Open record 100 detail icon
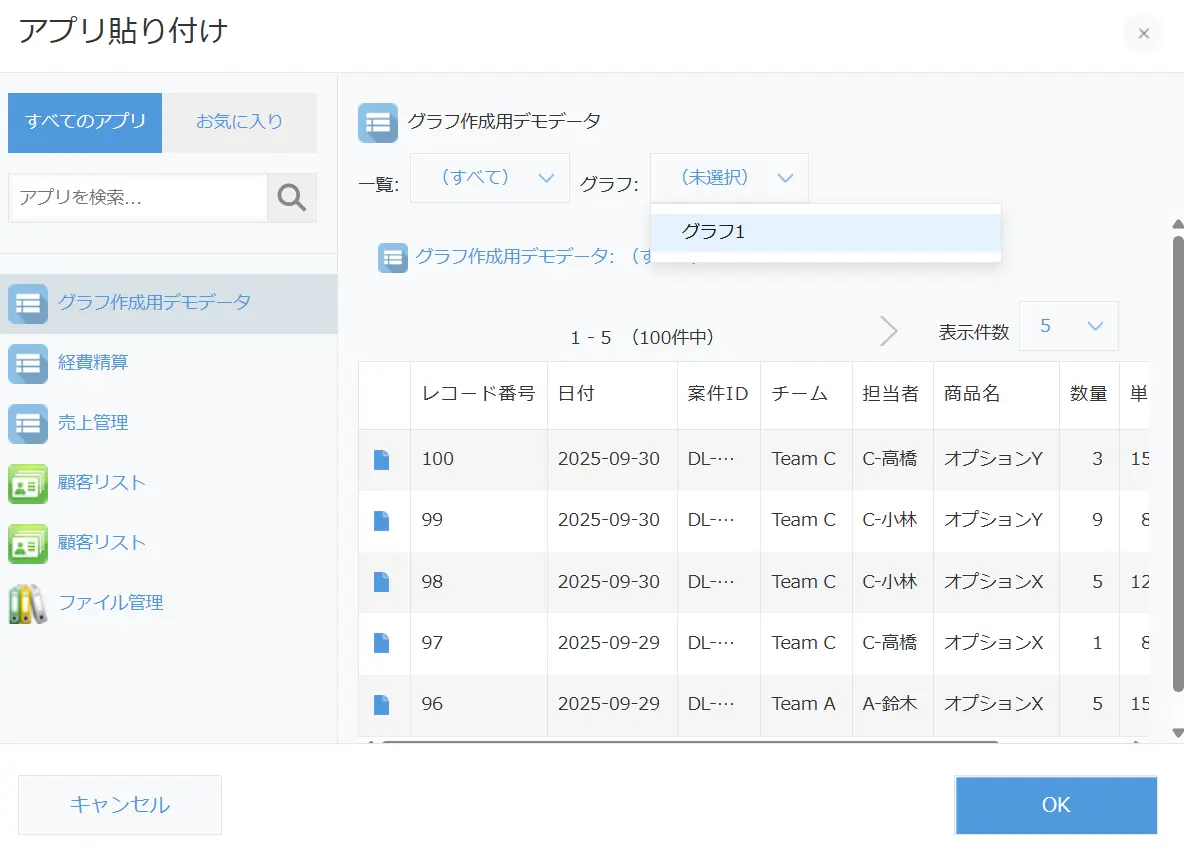This screenshot has height=846, width=1184. pos(381,460)
